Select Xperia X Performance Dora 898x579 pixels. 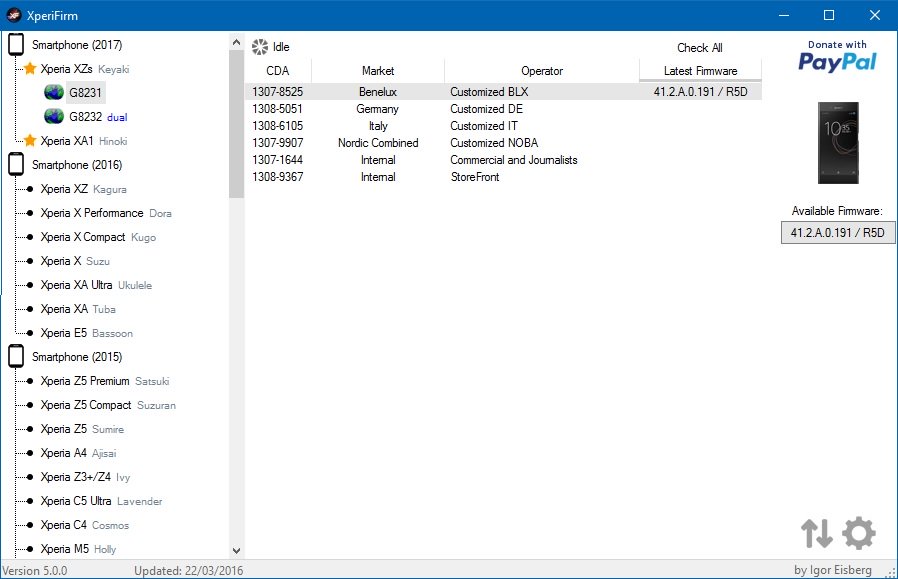pyautogui.click(x=106, y=212)
